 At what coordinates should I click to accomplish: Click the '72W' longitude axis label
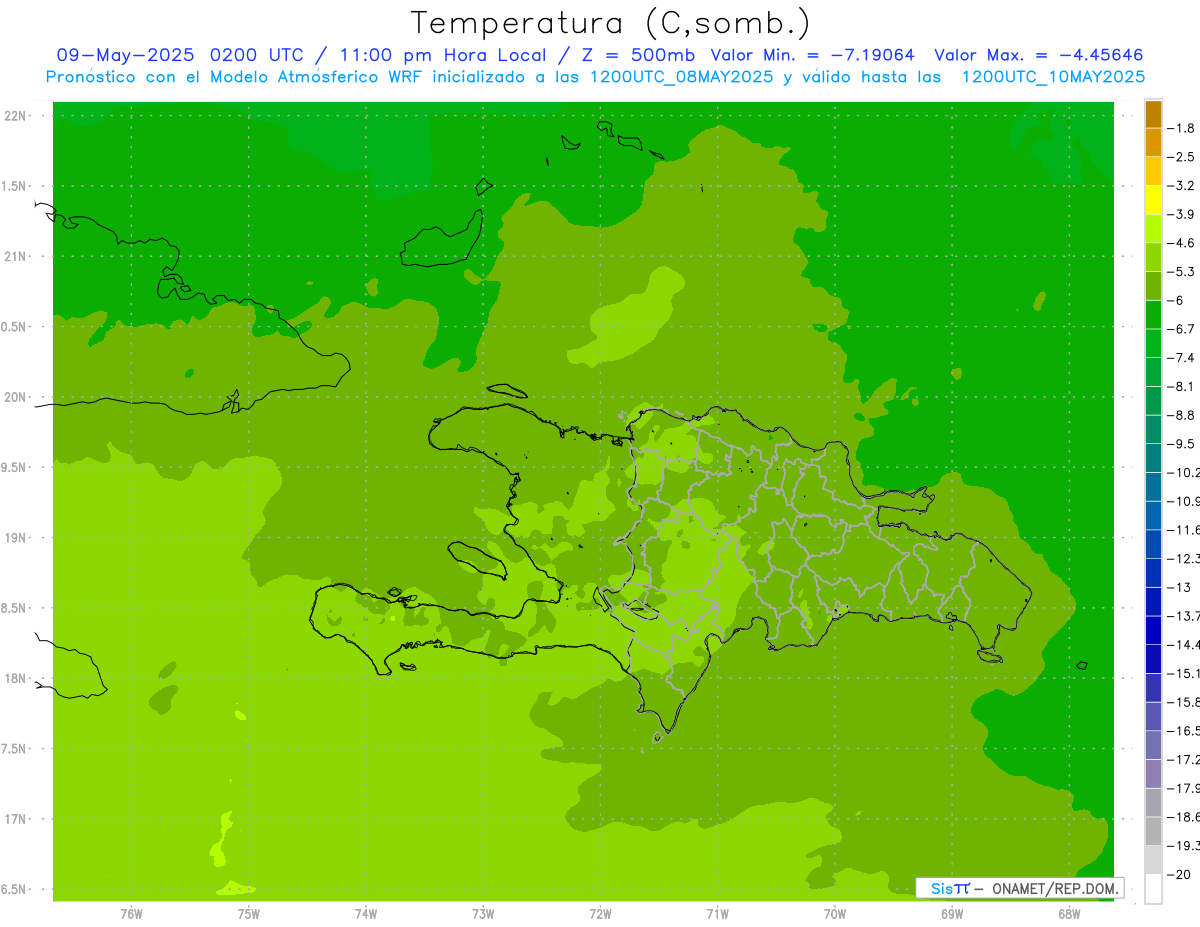pos(601,914)
